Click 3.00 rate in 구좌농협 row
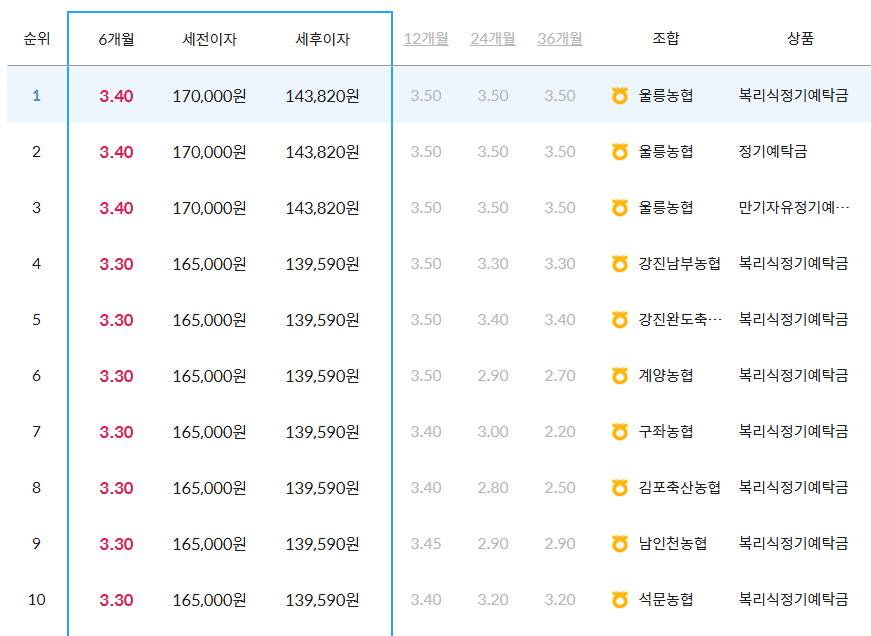 (x=493, y=432)
